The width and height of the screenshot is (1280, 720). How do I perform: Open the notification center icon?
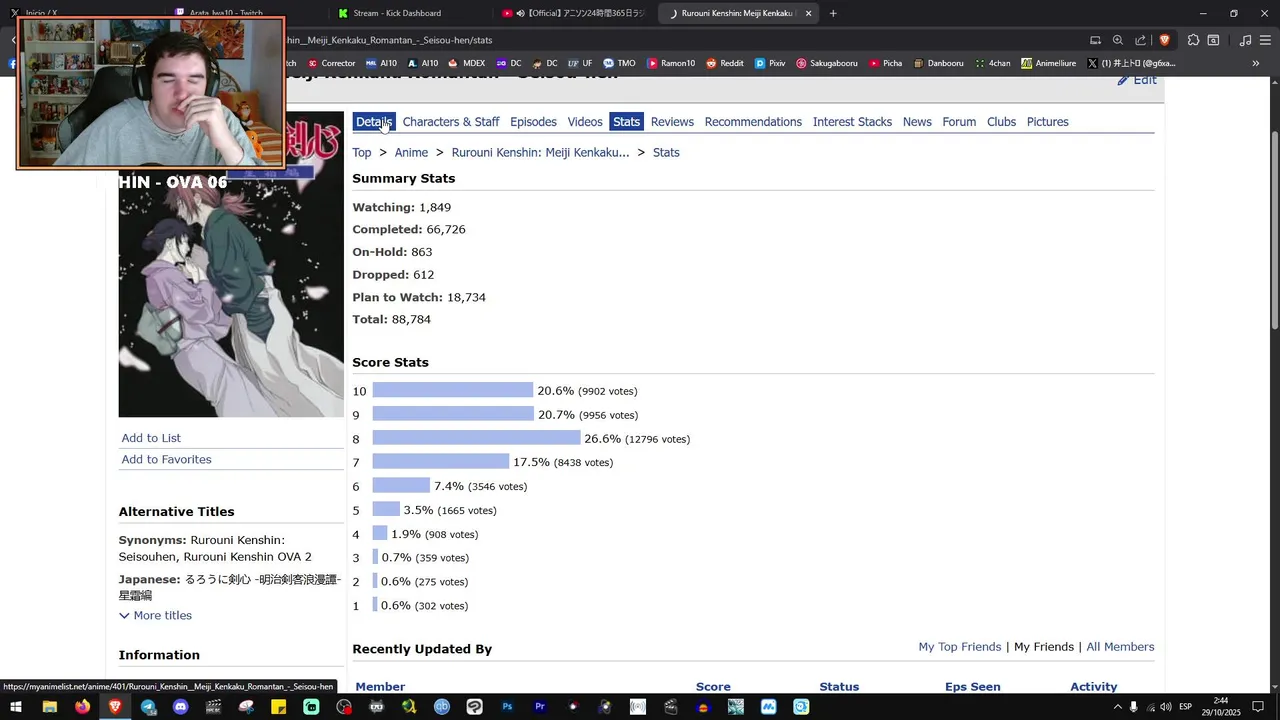coord(1258,707)
